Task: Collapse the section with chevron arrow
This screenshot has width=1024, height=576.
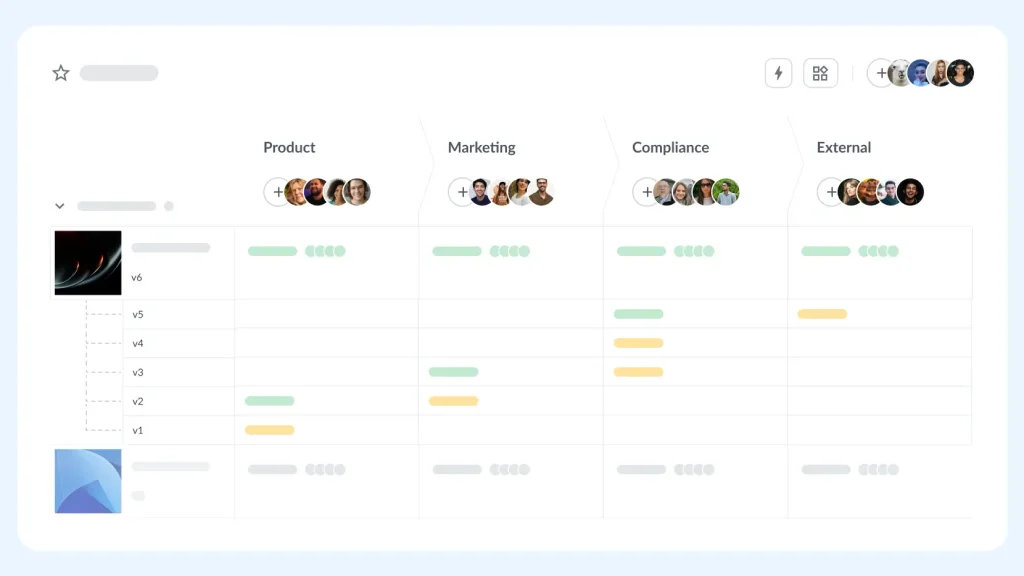Action: point(59,206)
